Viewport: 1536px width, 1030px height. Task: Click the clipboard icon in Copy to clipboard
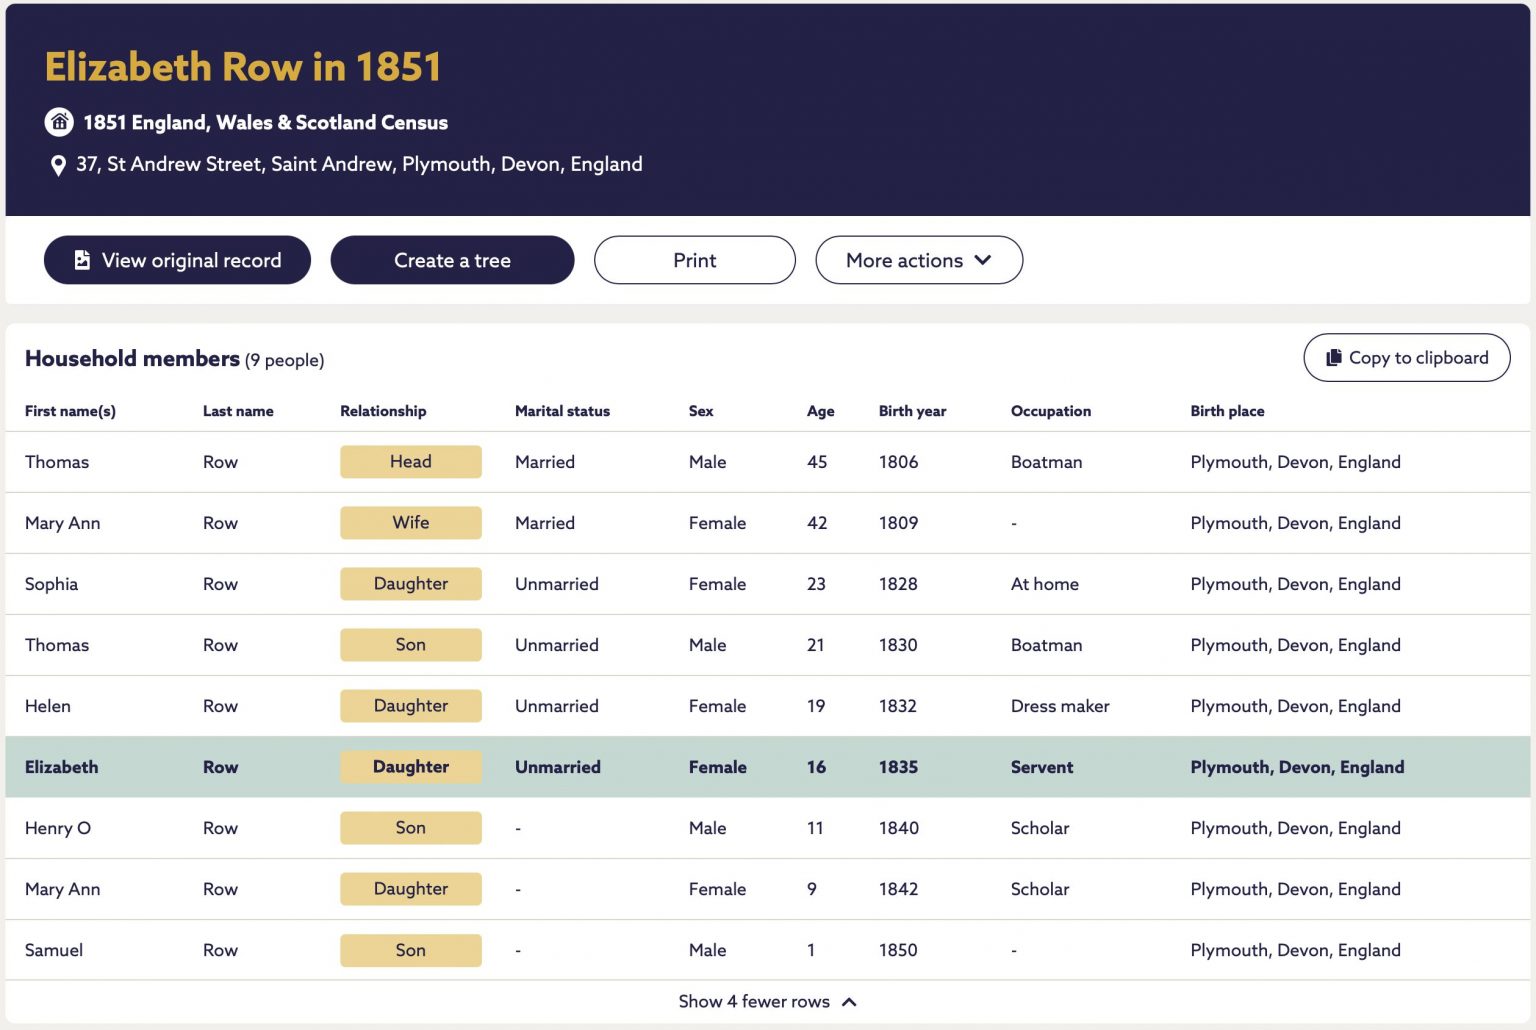(1333, 358)
